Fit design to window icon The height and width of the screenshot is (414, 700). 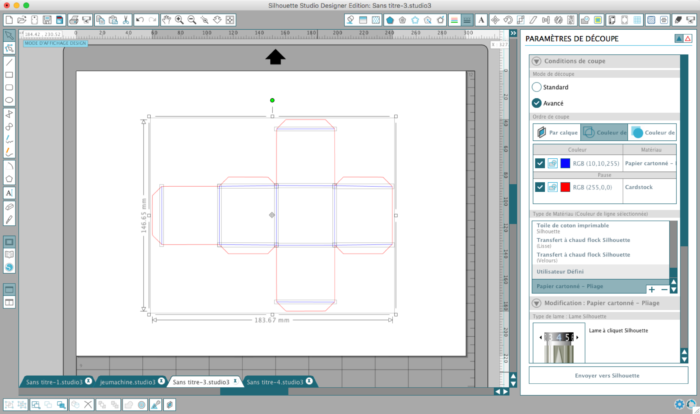click(x=229, y=20)
